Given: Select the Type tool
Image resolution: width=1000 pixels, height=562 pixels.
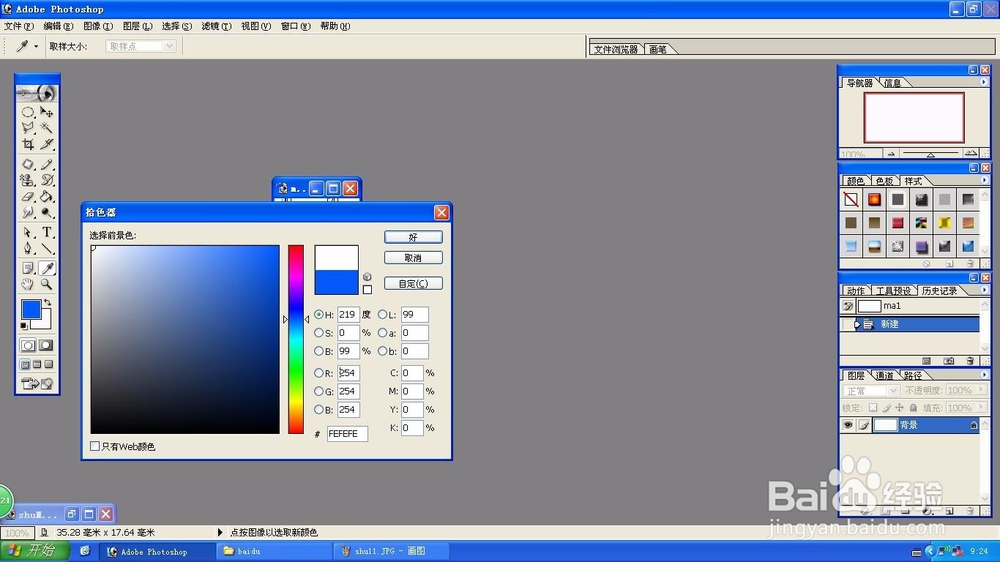Looking at the screenshot, I should click(47, 232).
